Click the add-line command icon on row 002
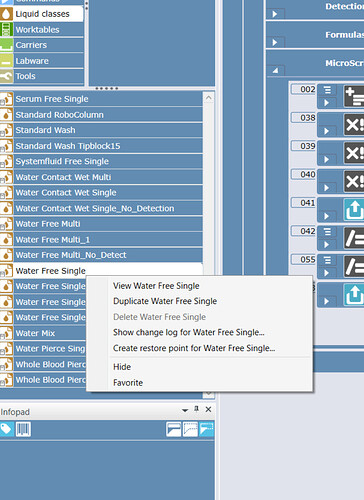364x500 pixels. [x=354, y=96]
